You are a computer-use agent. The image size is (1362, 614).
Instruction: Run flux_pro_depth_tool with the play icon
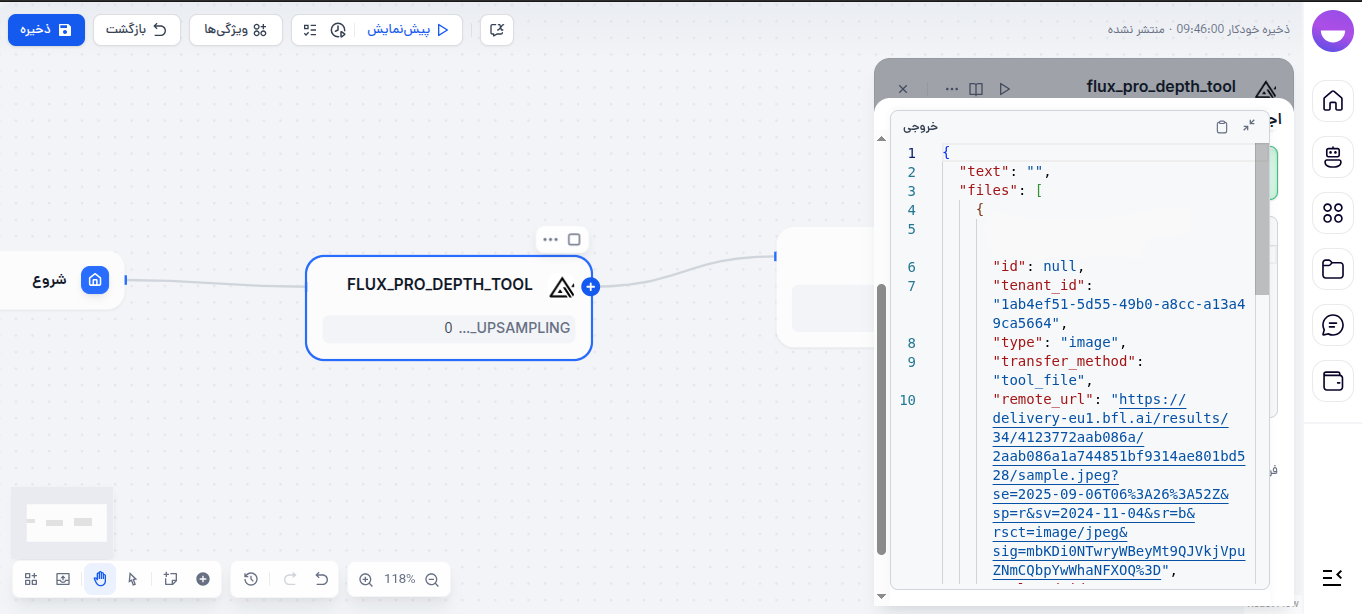click(x=1005, y=89)
